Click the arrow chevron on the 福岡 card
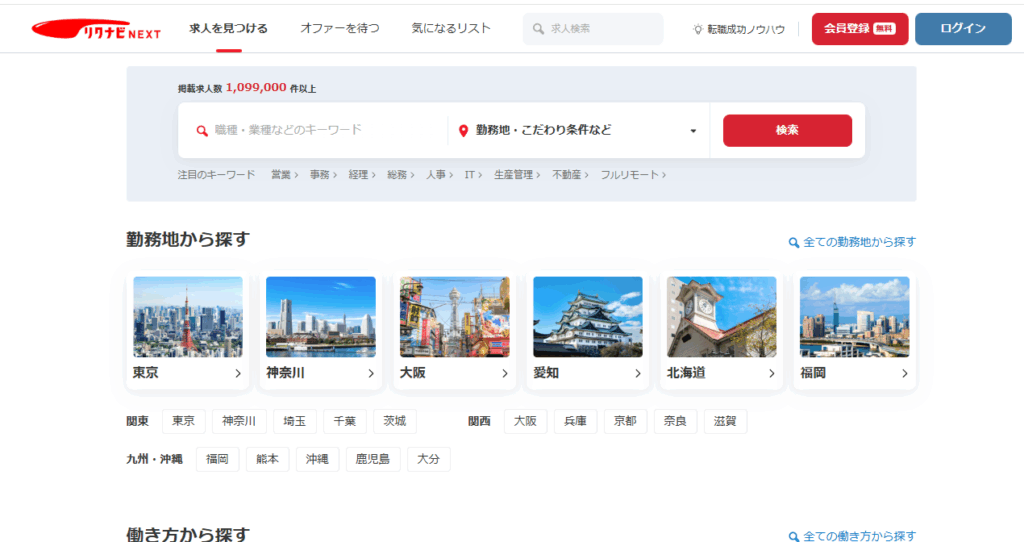1024x542 pixels. [904, 373]
